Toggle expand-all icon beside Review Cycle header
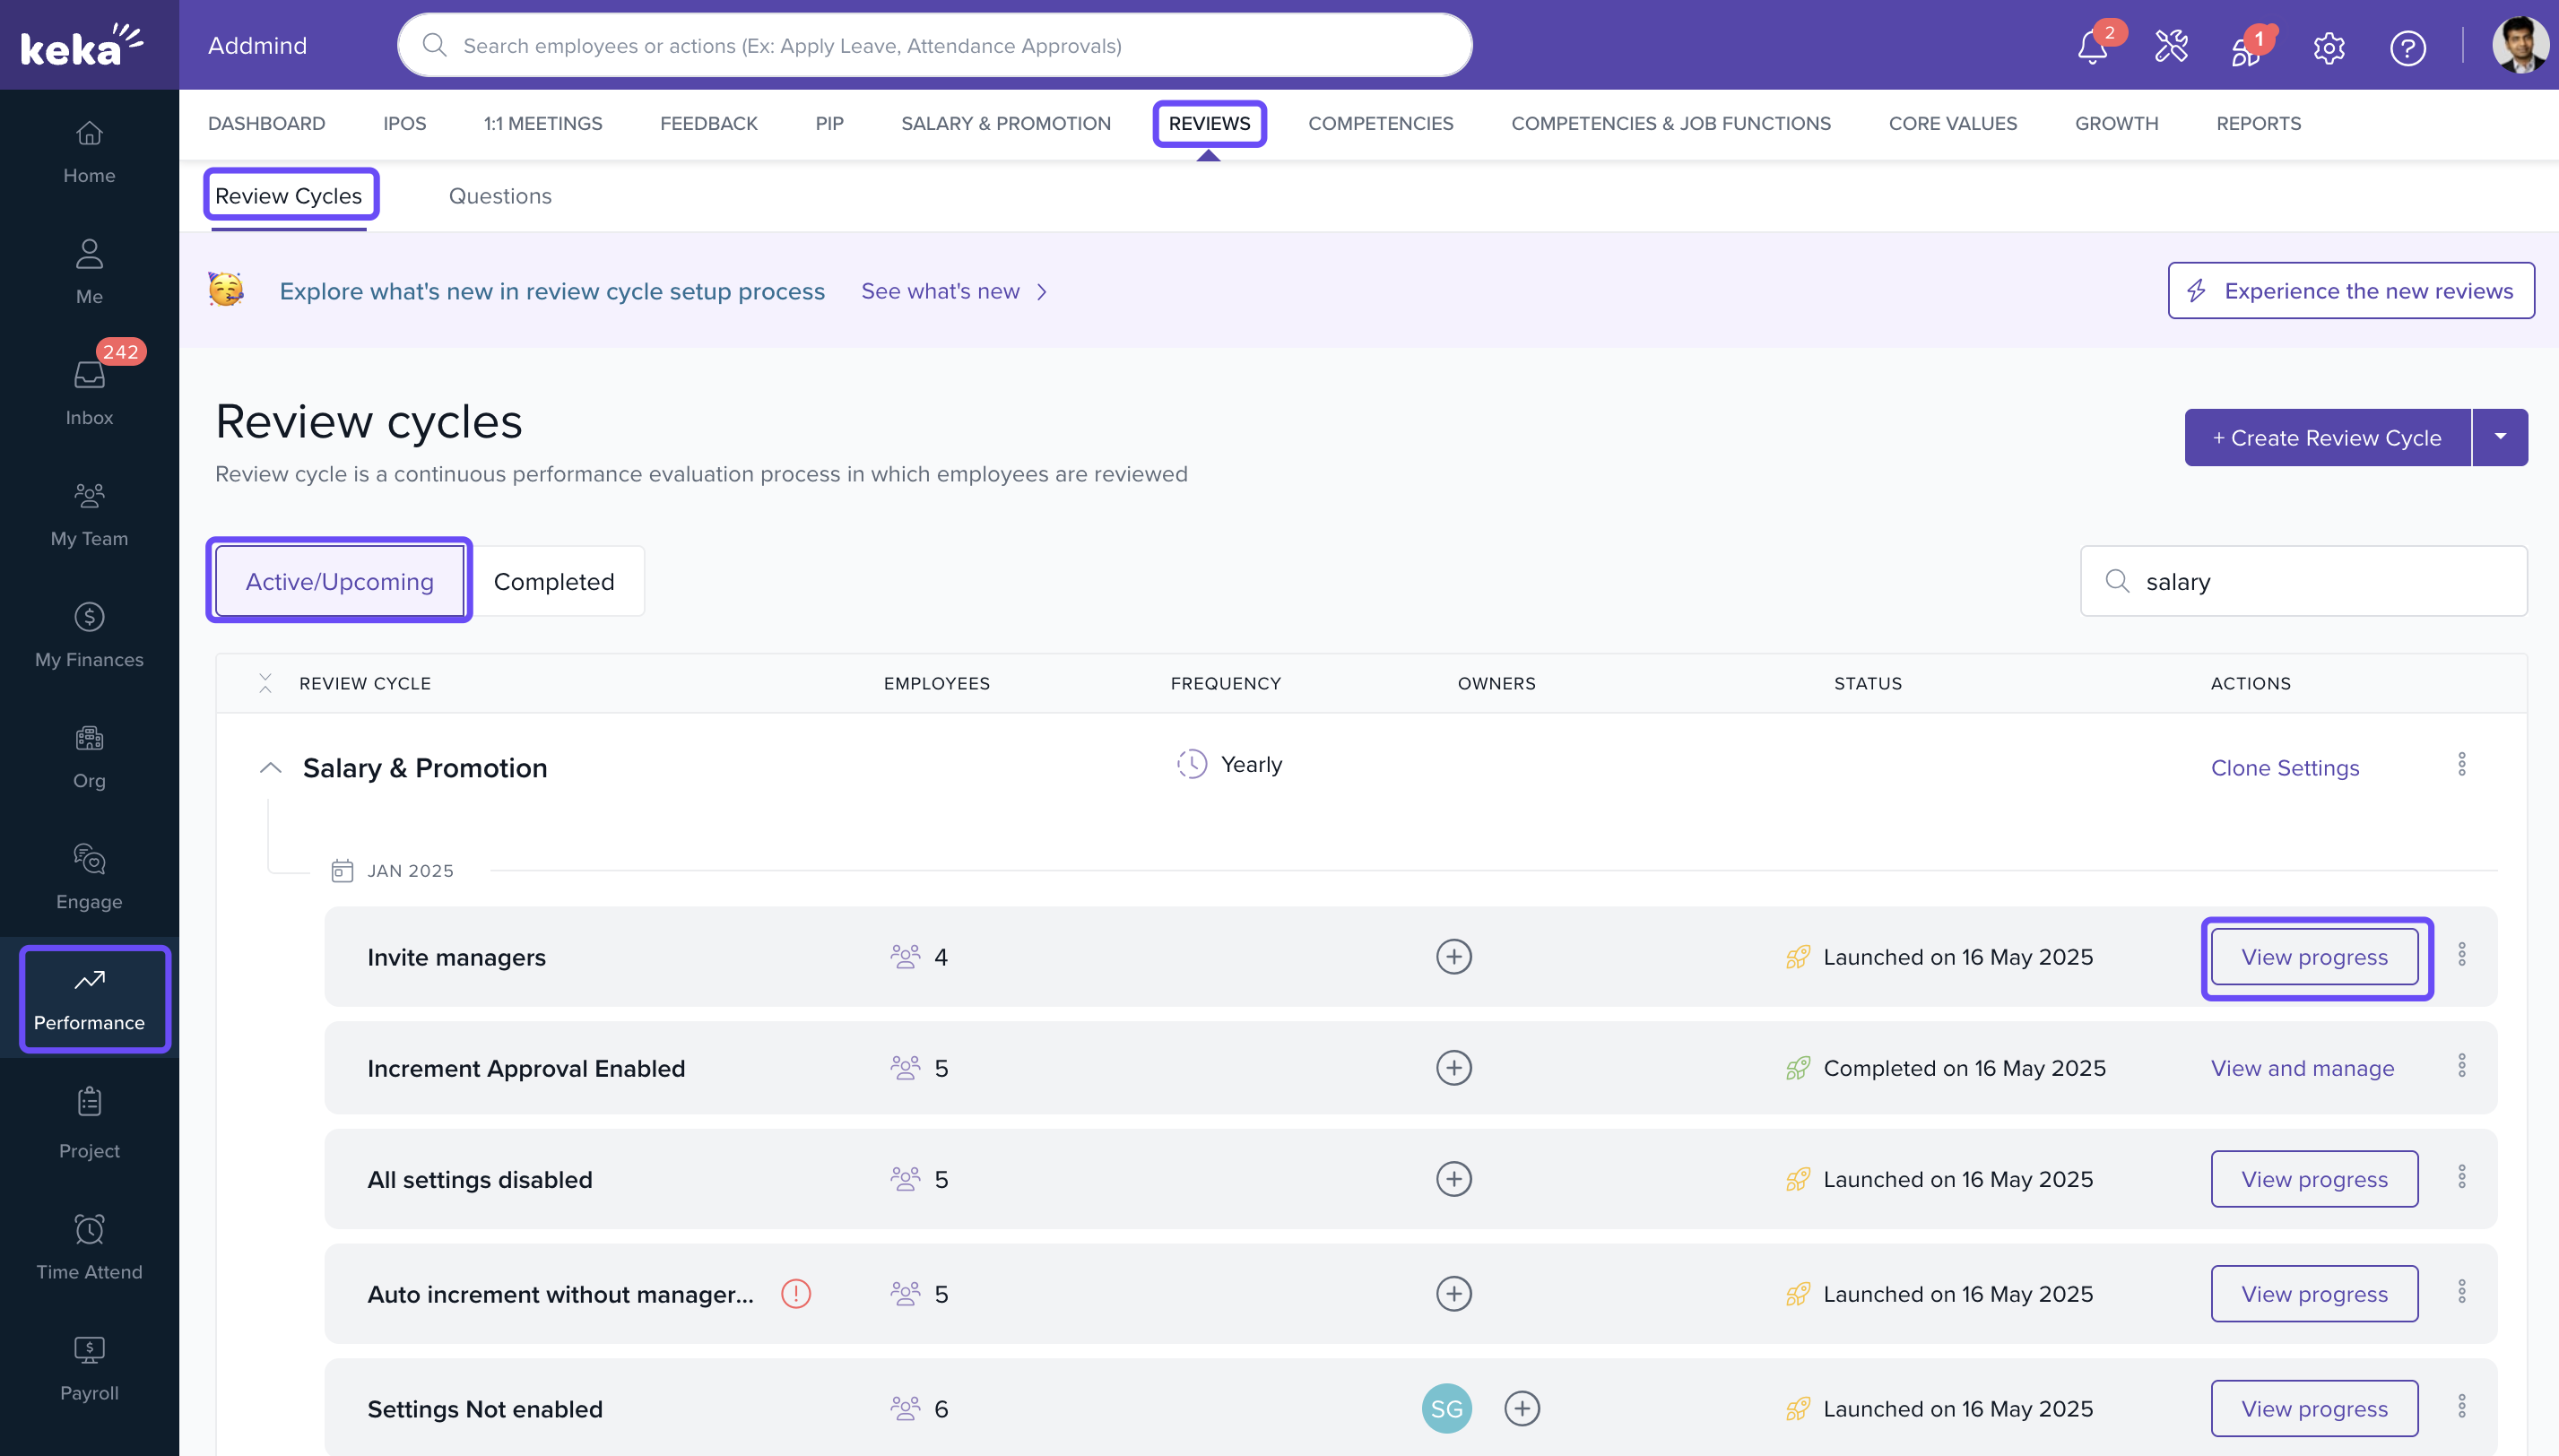 click(265, 683)
